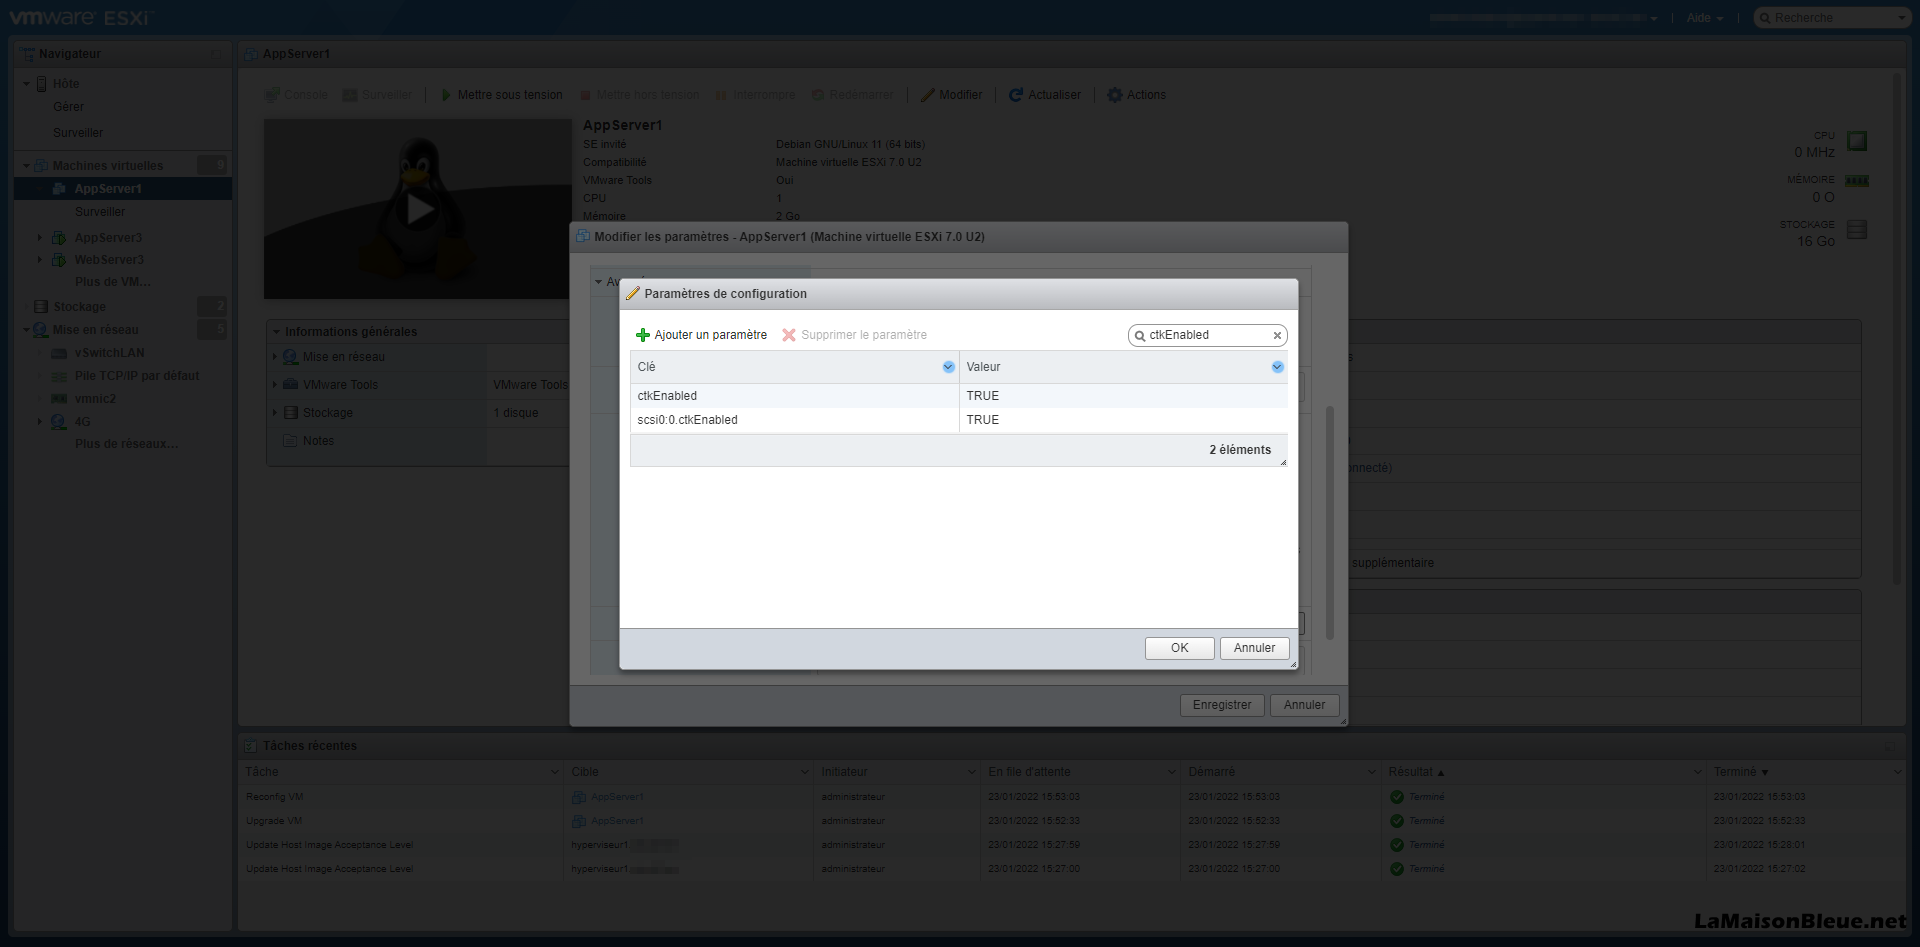1920x947 pixels.
Task: Open the Clé column filter dropdown
Action: (x=948, y=367)
